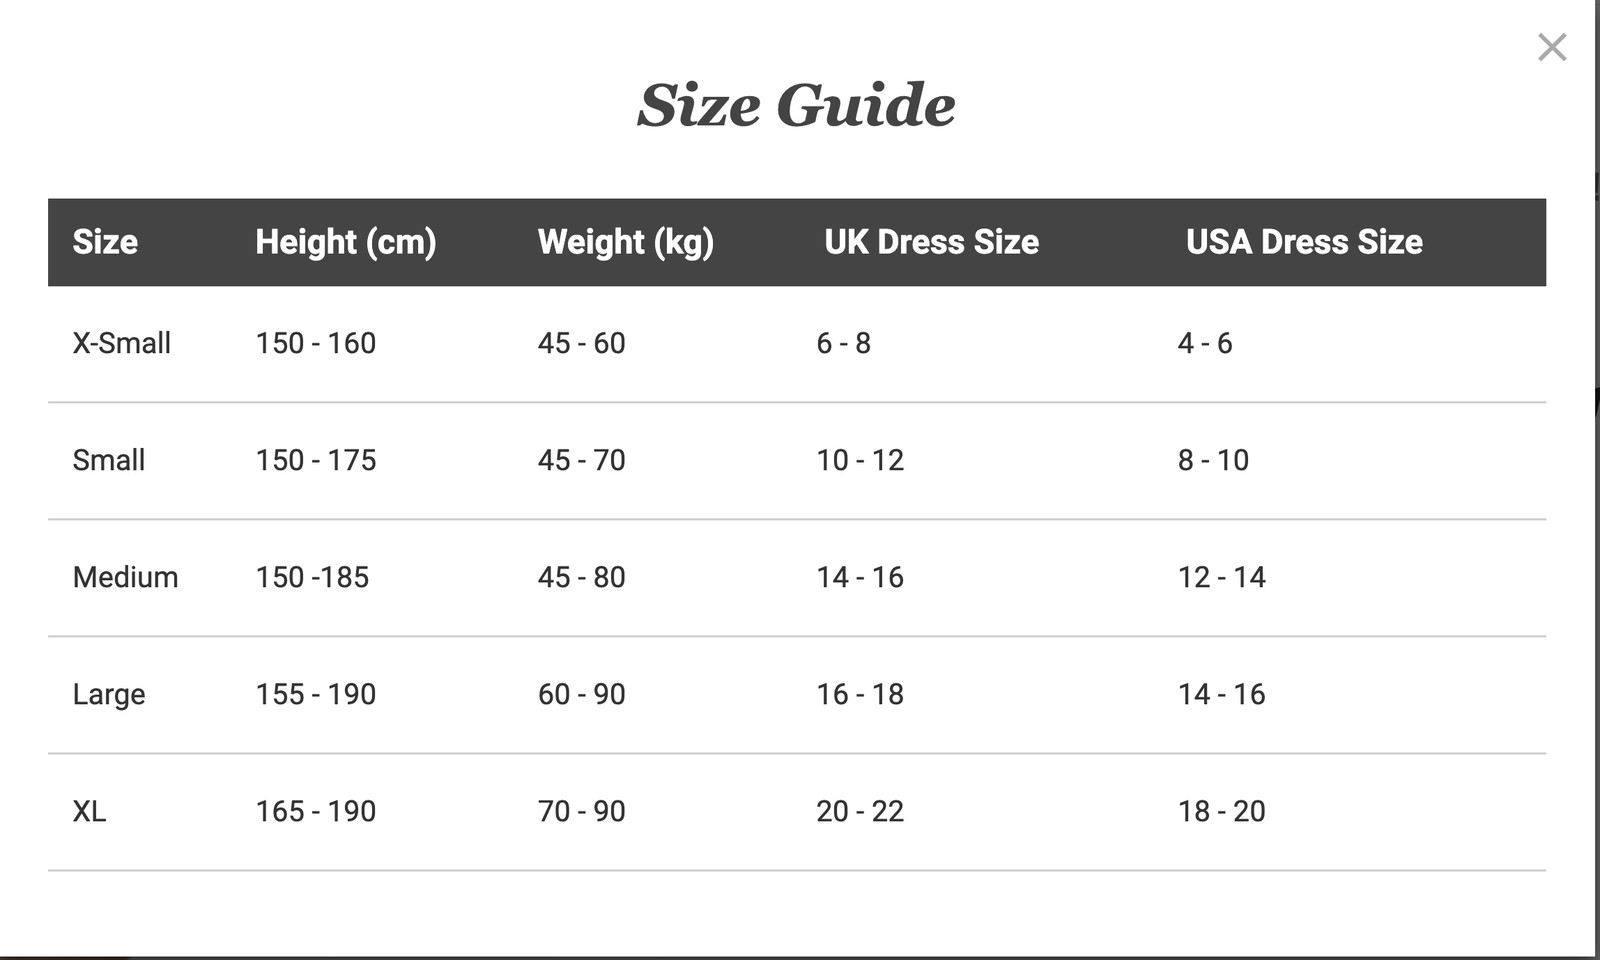Click the X-Small USA dress size 4 - 6

(x=1204, y=343)
